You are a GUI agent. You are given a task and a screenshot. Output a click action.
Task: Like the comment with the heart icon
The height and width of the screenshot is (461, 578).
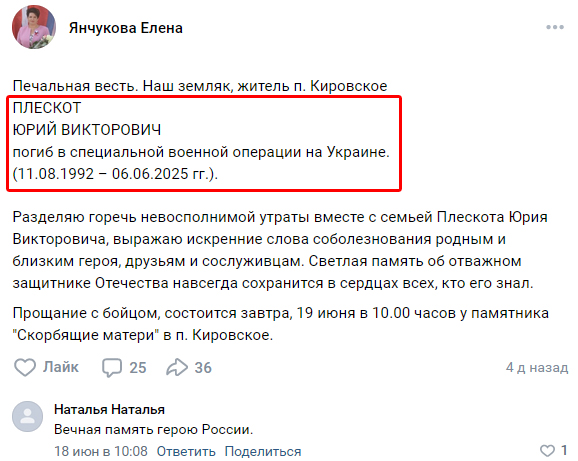point(547,451)
